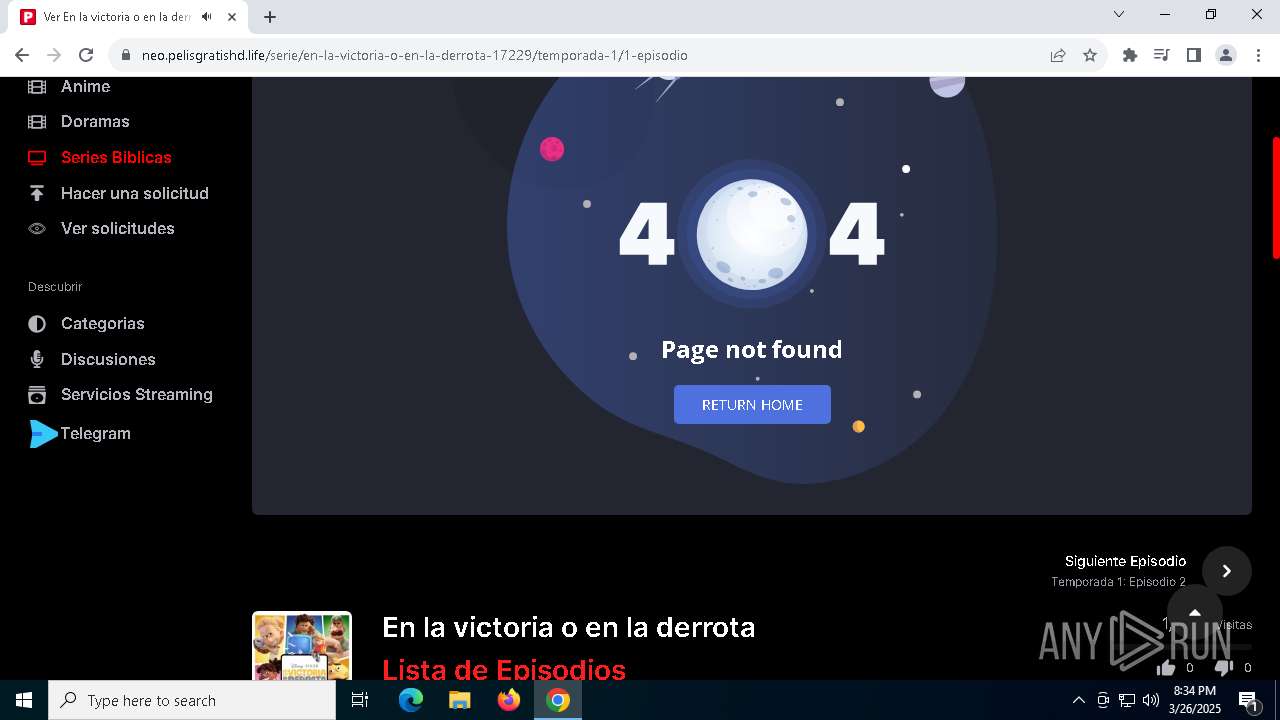Go back with browser back arrow
This screenshot has width=1280, height=720.
pyautogui.click(x=22, y=55)
